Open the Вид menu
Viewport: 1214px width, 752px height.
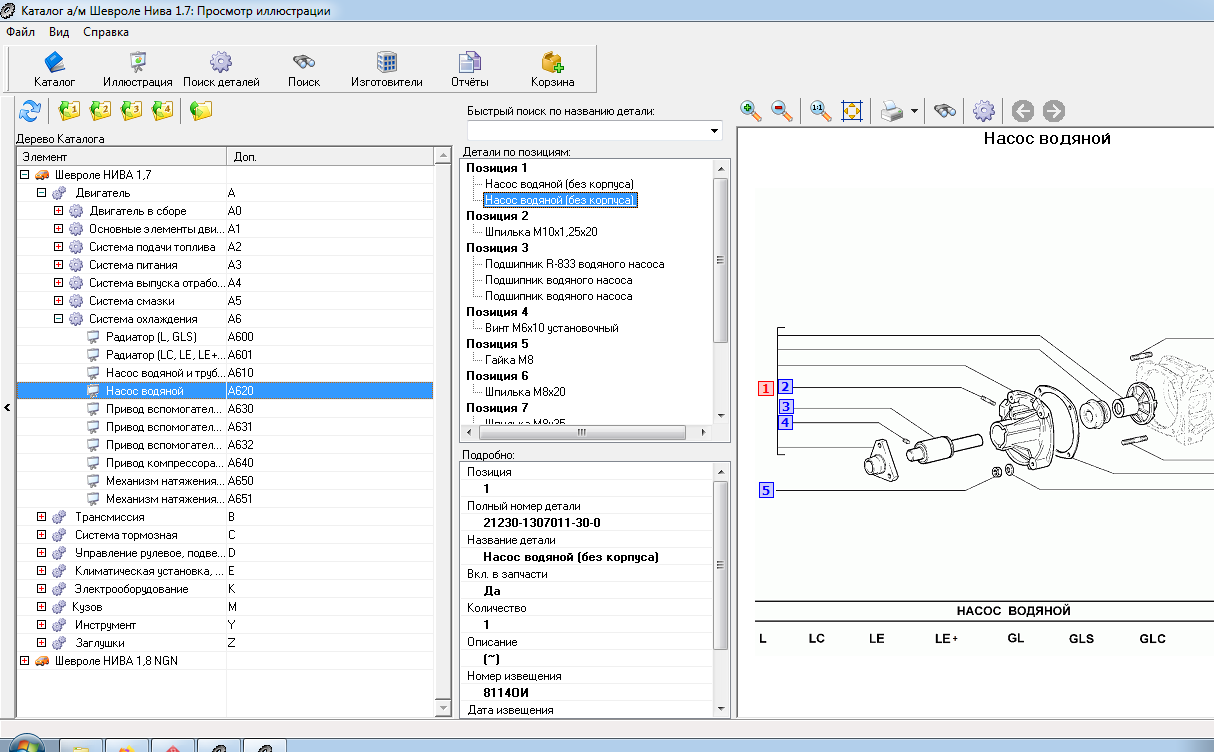59,31
